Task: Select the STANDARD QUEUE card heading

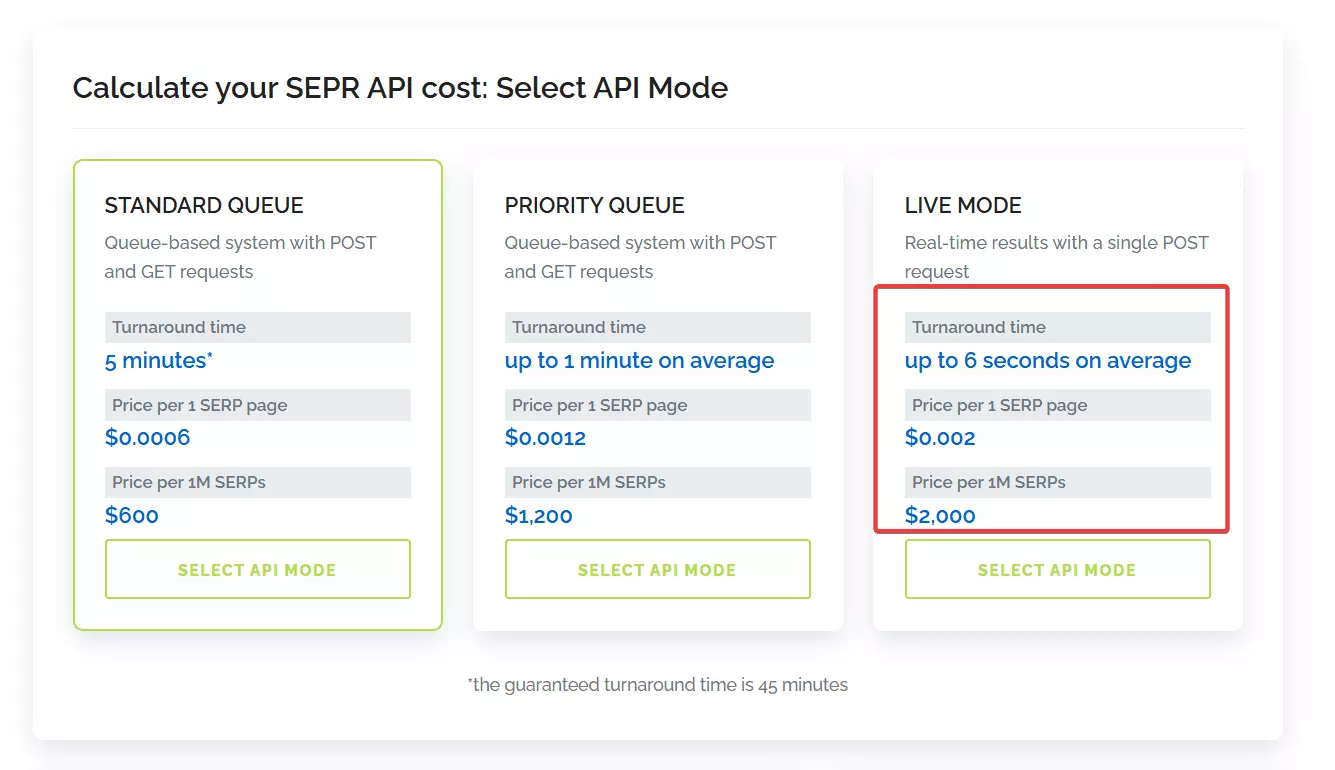Action: (204, 205)
